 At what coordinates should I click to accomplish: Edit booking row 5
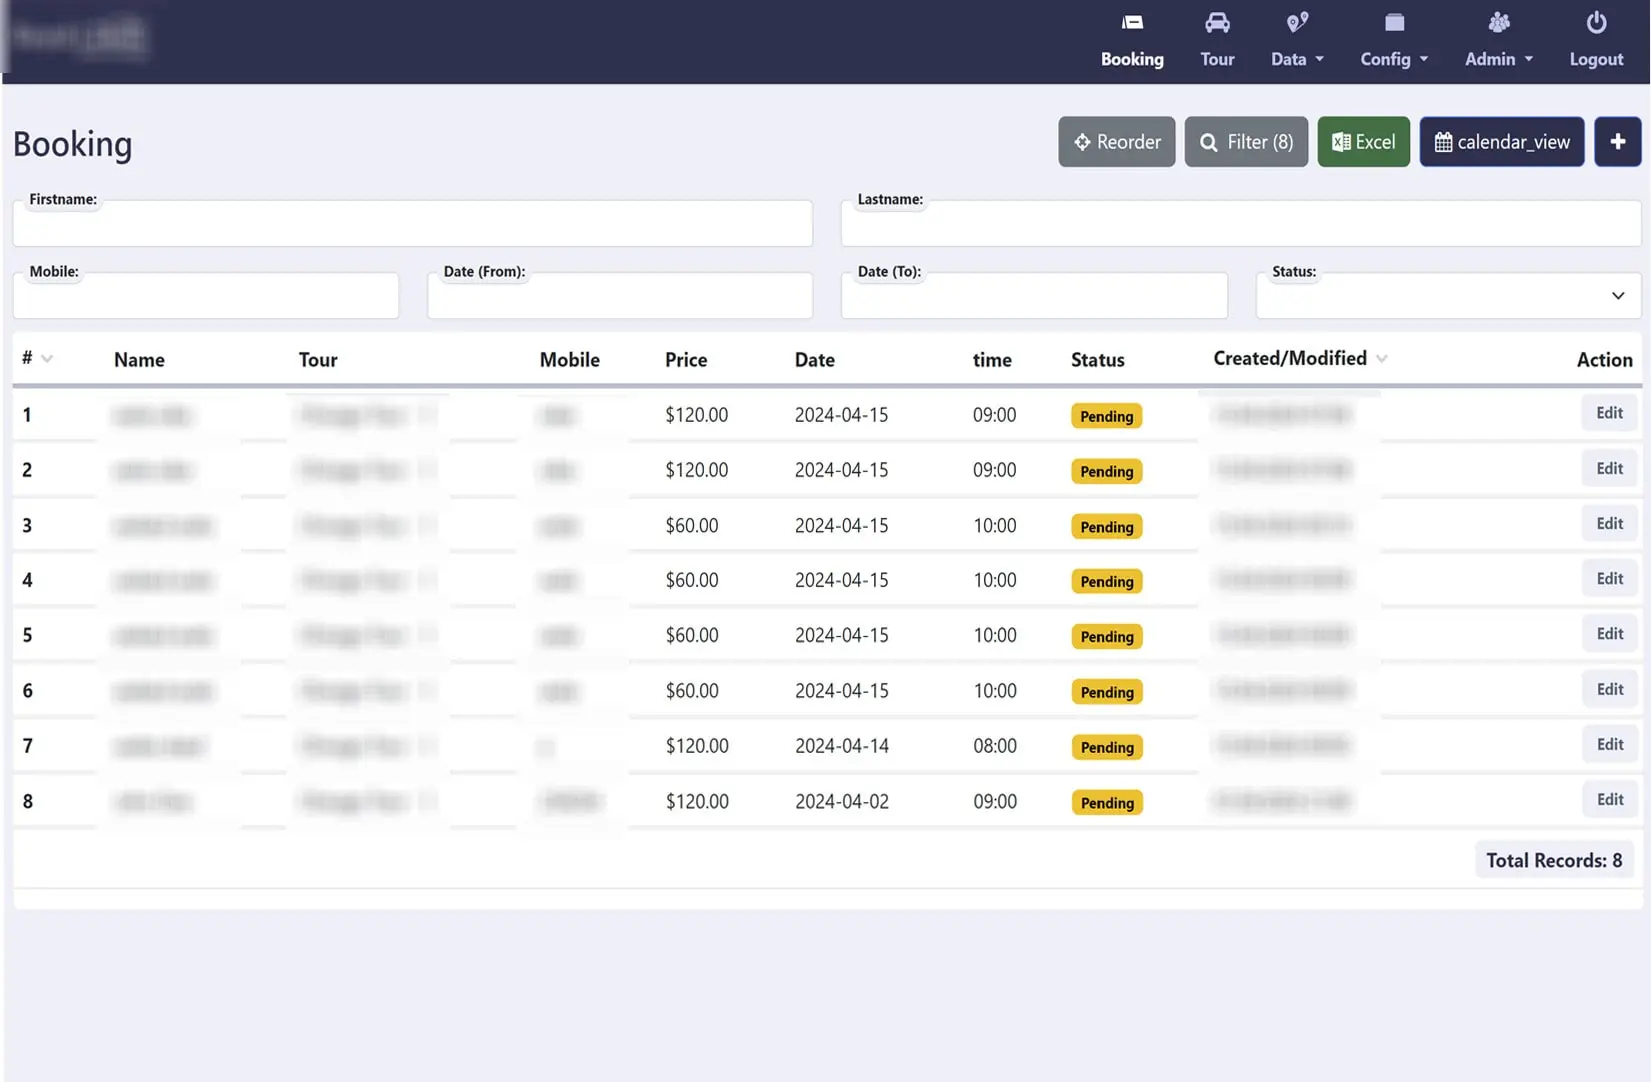pos(1608,634)
